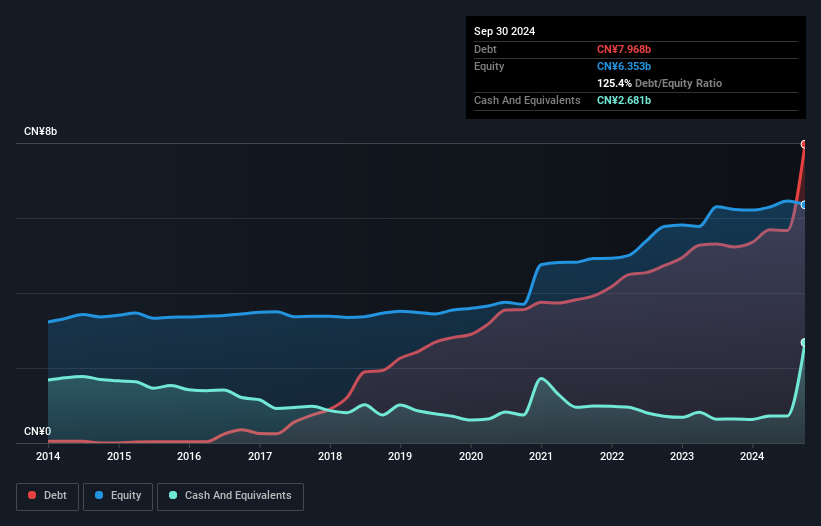
Task: Click the Equity label in tooltip
Action: 489,66
